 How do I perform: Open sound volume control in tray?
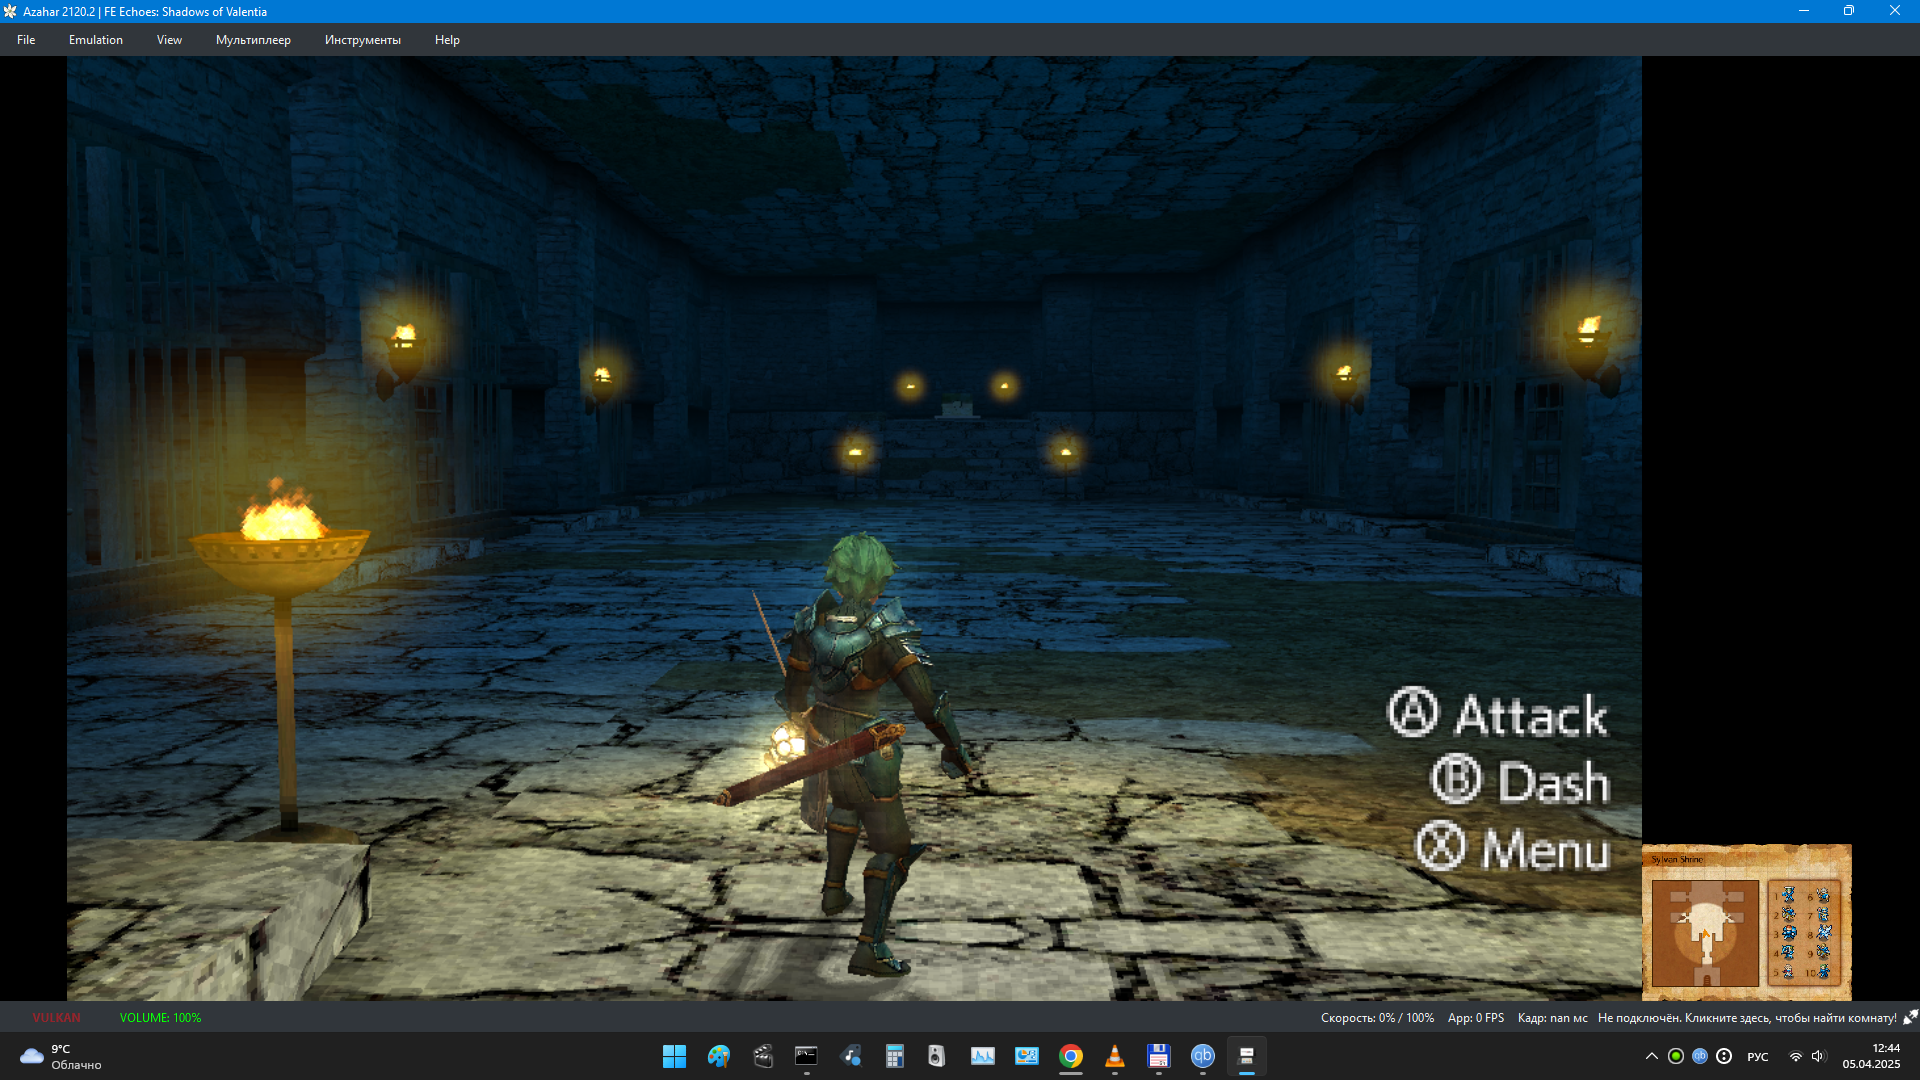1818,1056
